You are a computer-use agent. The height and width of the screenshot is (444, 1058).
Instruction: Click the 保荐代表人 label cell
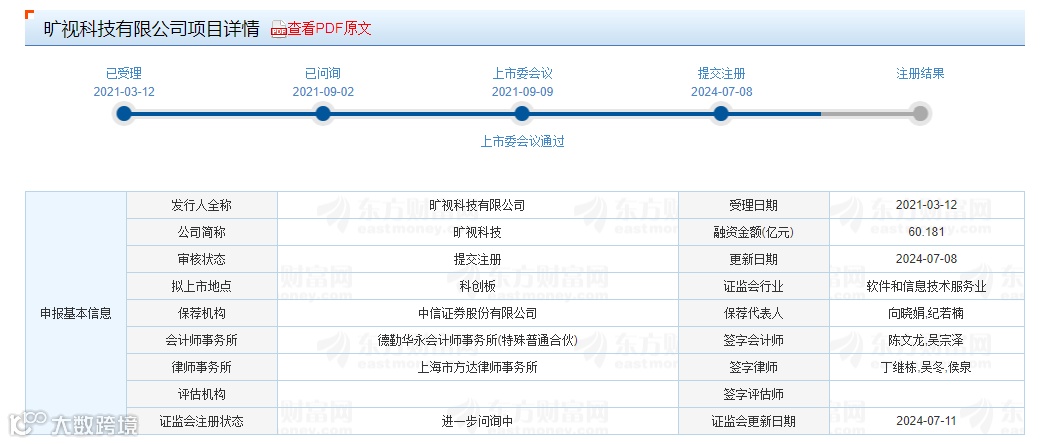click(754, 313)
